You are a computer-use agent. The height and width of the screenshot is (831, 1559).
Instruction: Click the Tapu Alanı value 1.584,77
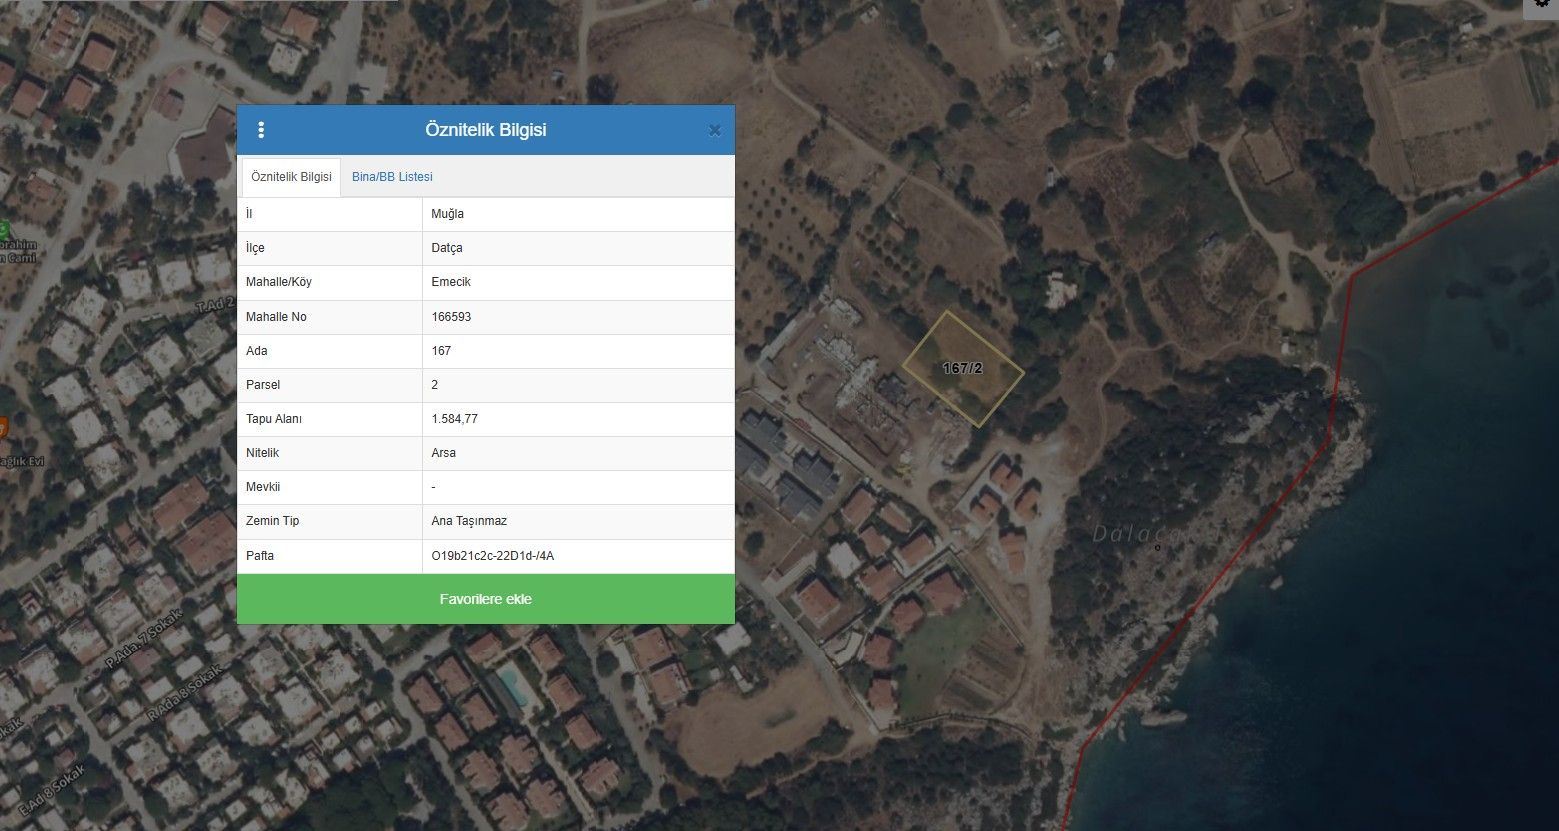tap(454, 419)
